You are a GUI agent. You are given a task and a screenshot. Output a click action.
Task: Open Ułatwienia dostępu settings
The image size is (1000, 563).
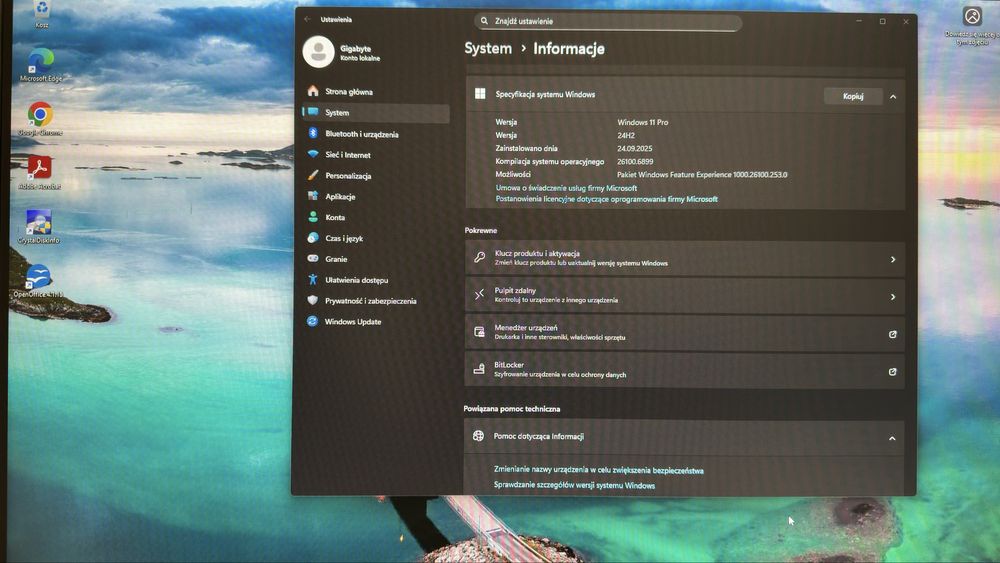point(376,280)
